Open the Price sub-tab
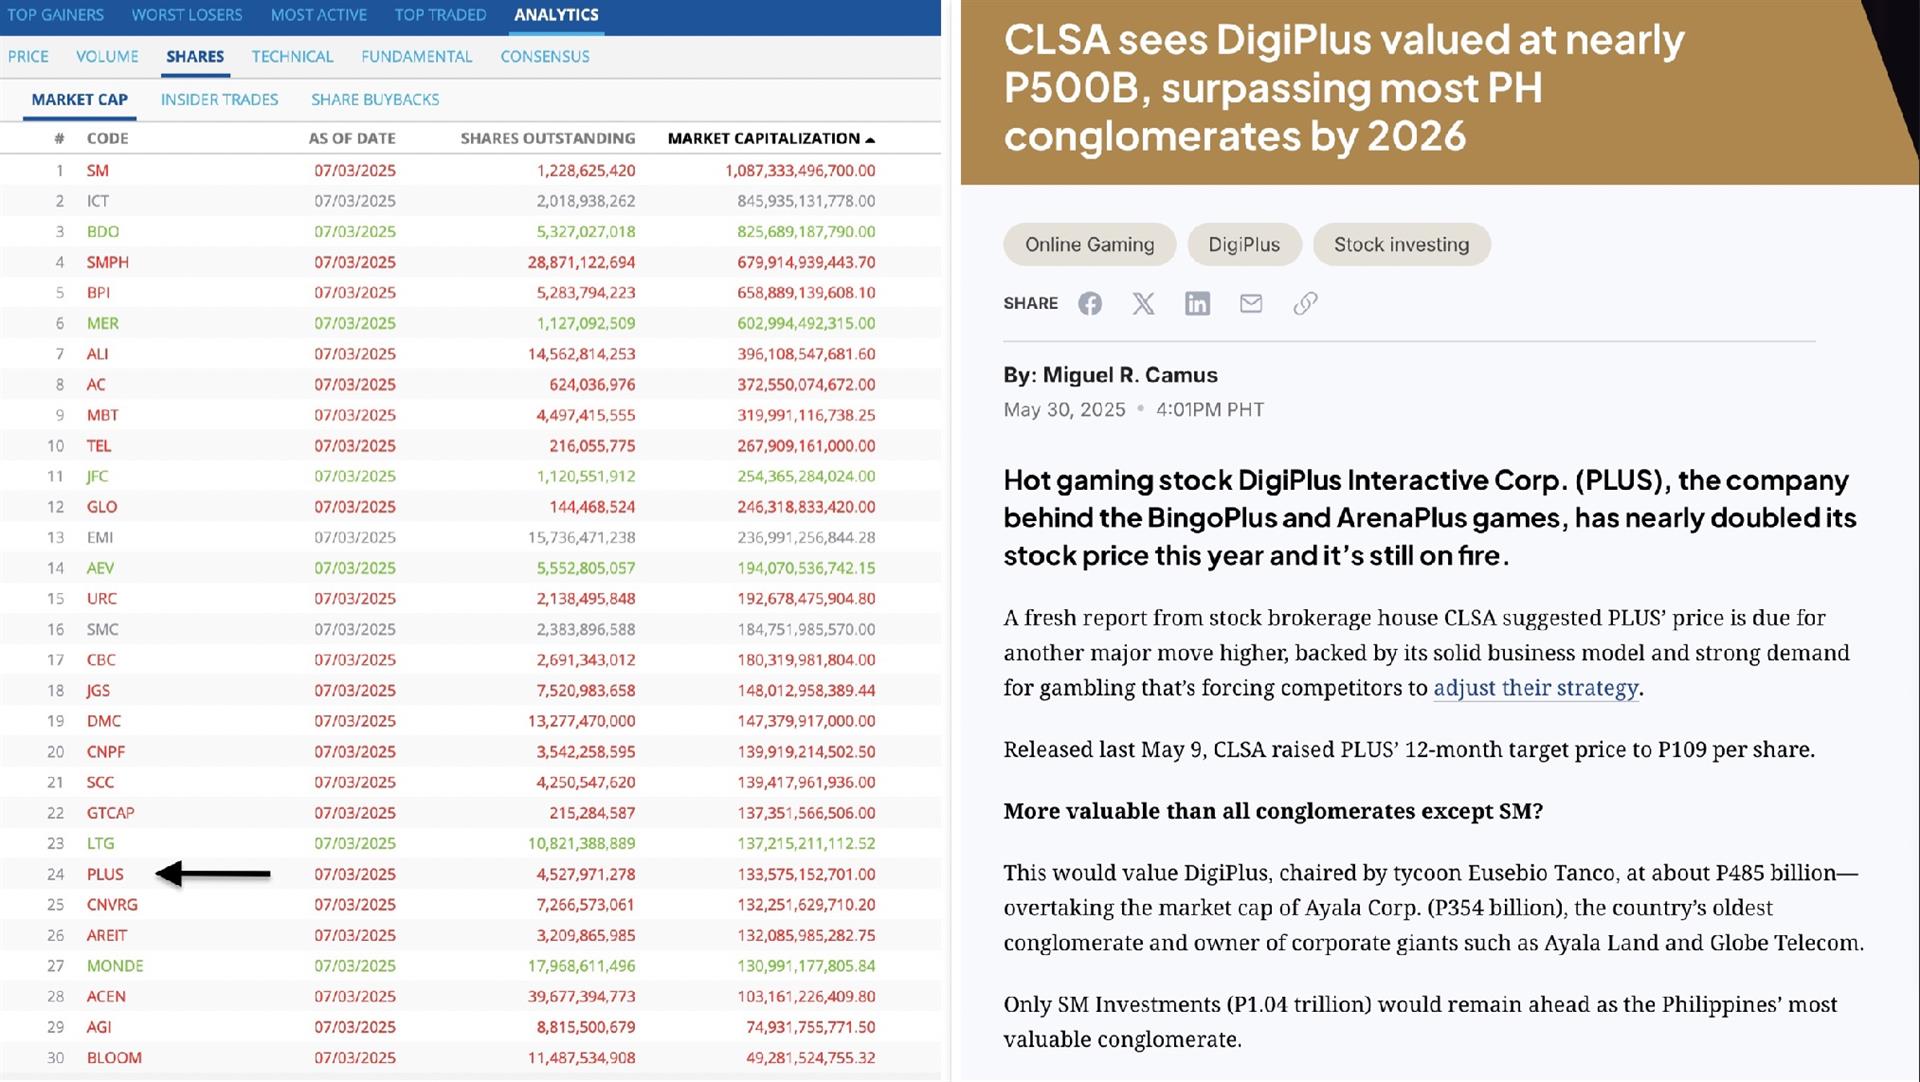Image resolution: width=1920 pixels, height=1082 pixels. click(x=28, y=57)
